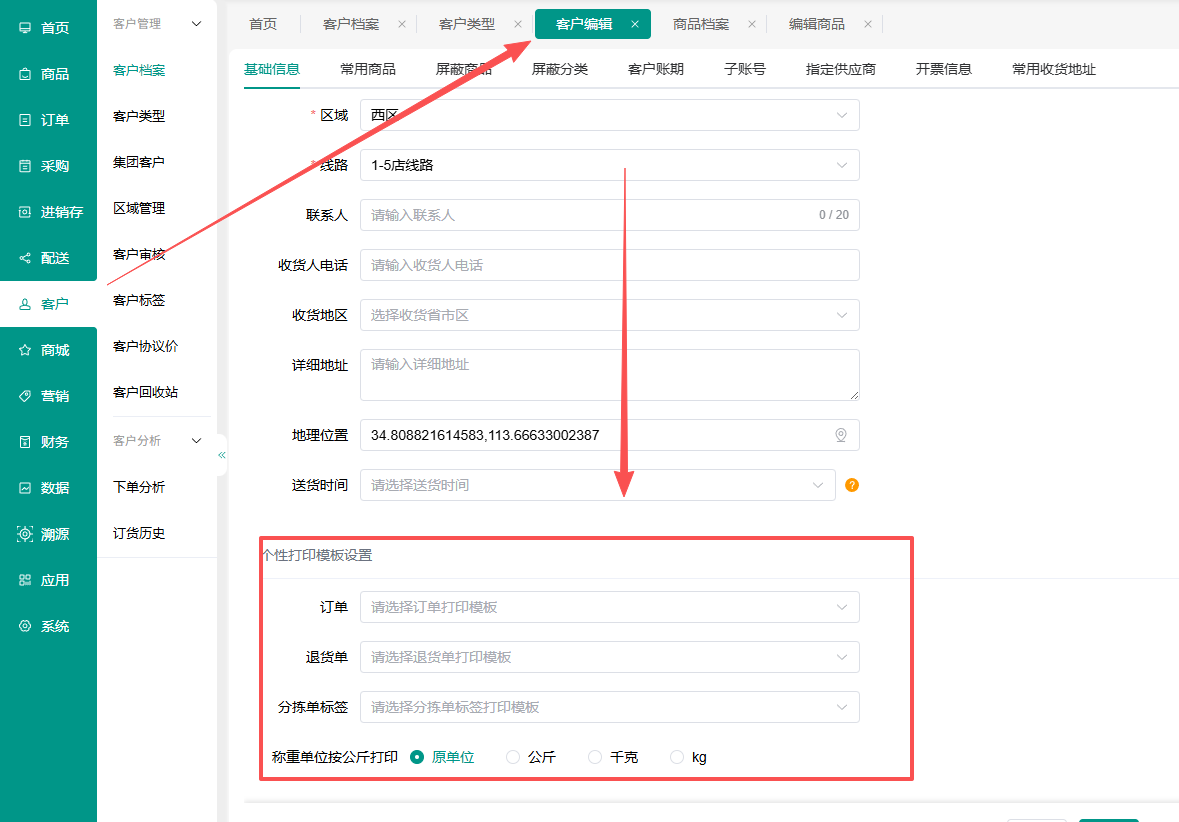Select the 原单位 radio option

point(417,757)
